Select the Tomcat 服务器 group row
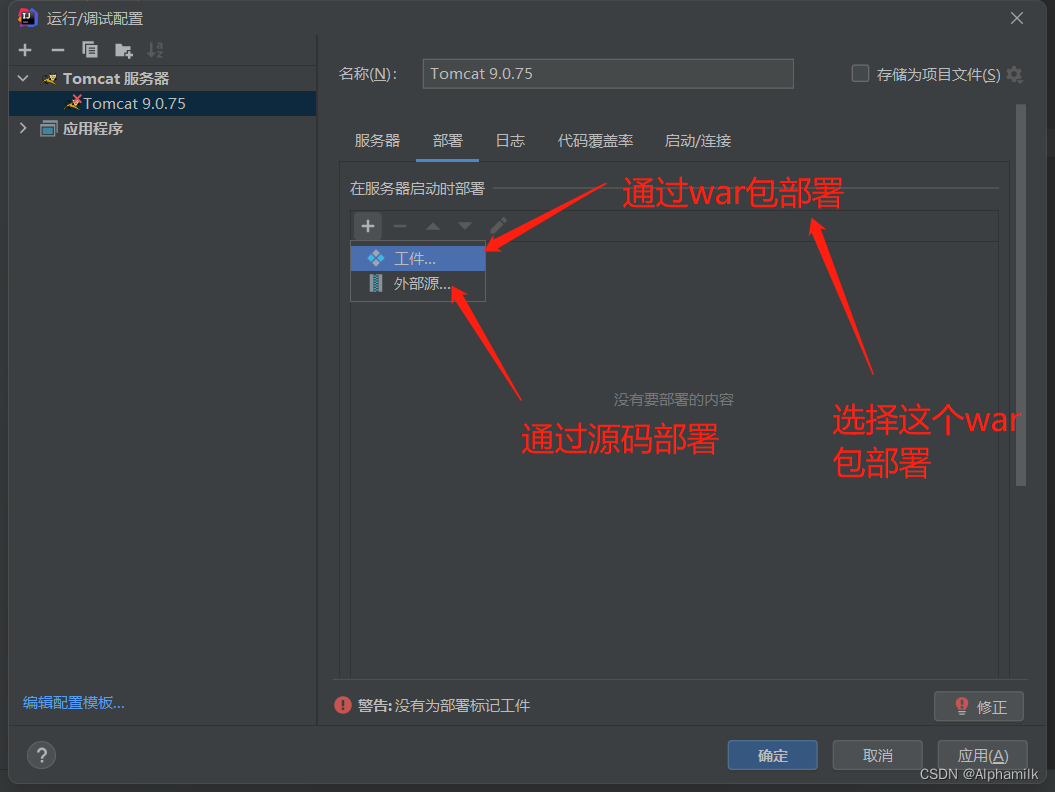1055x792 pixels. (162, 79)
